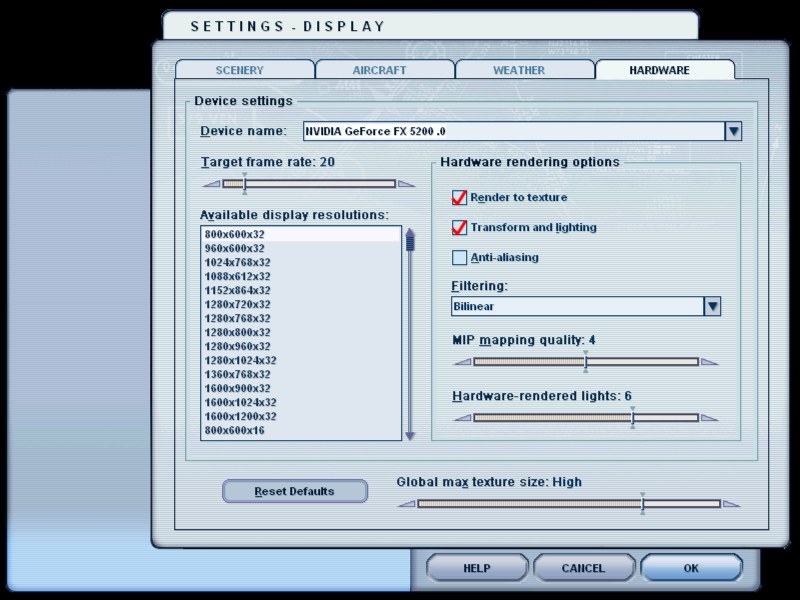Open the Device name dropdown
Screen dimensions: 800x600
click(733, 131)
